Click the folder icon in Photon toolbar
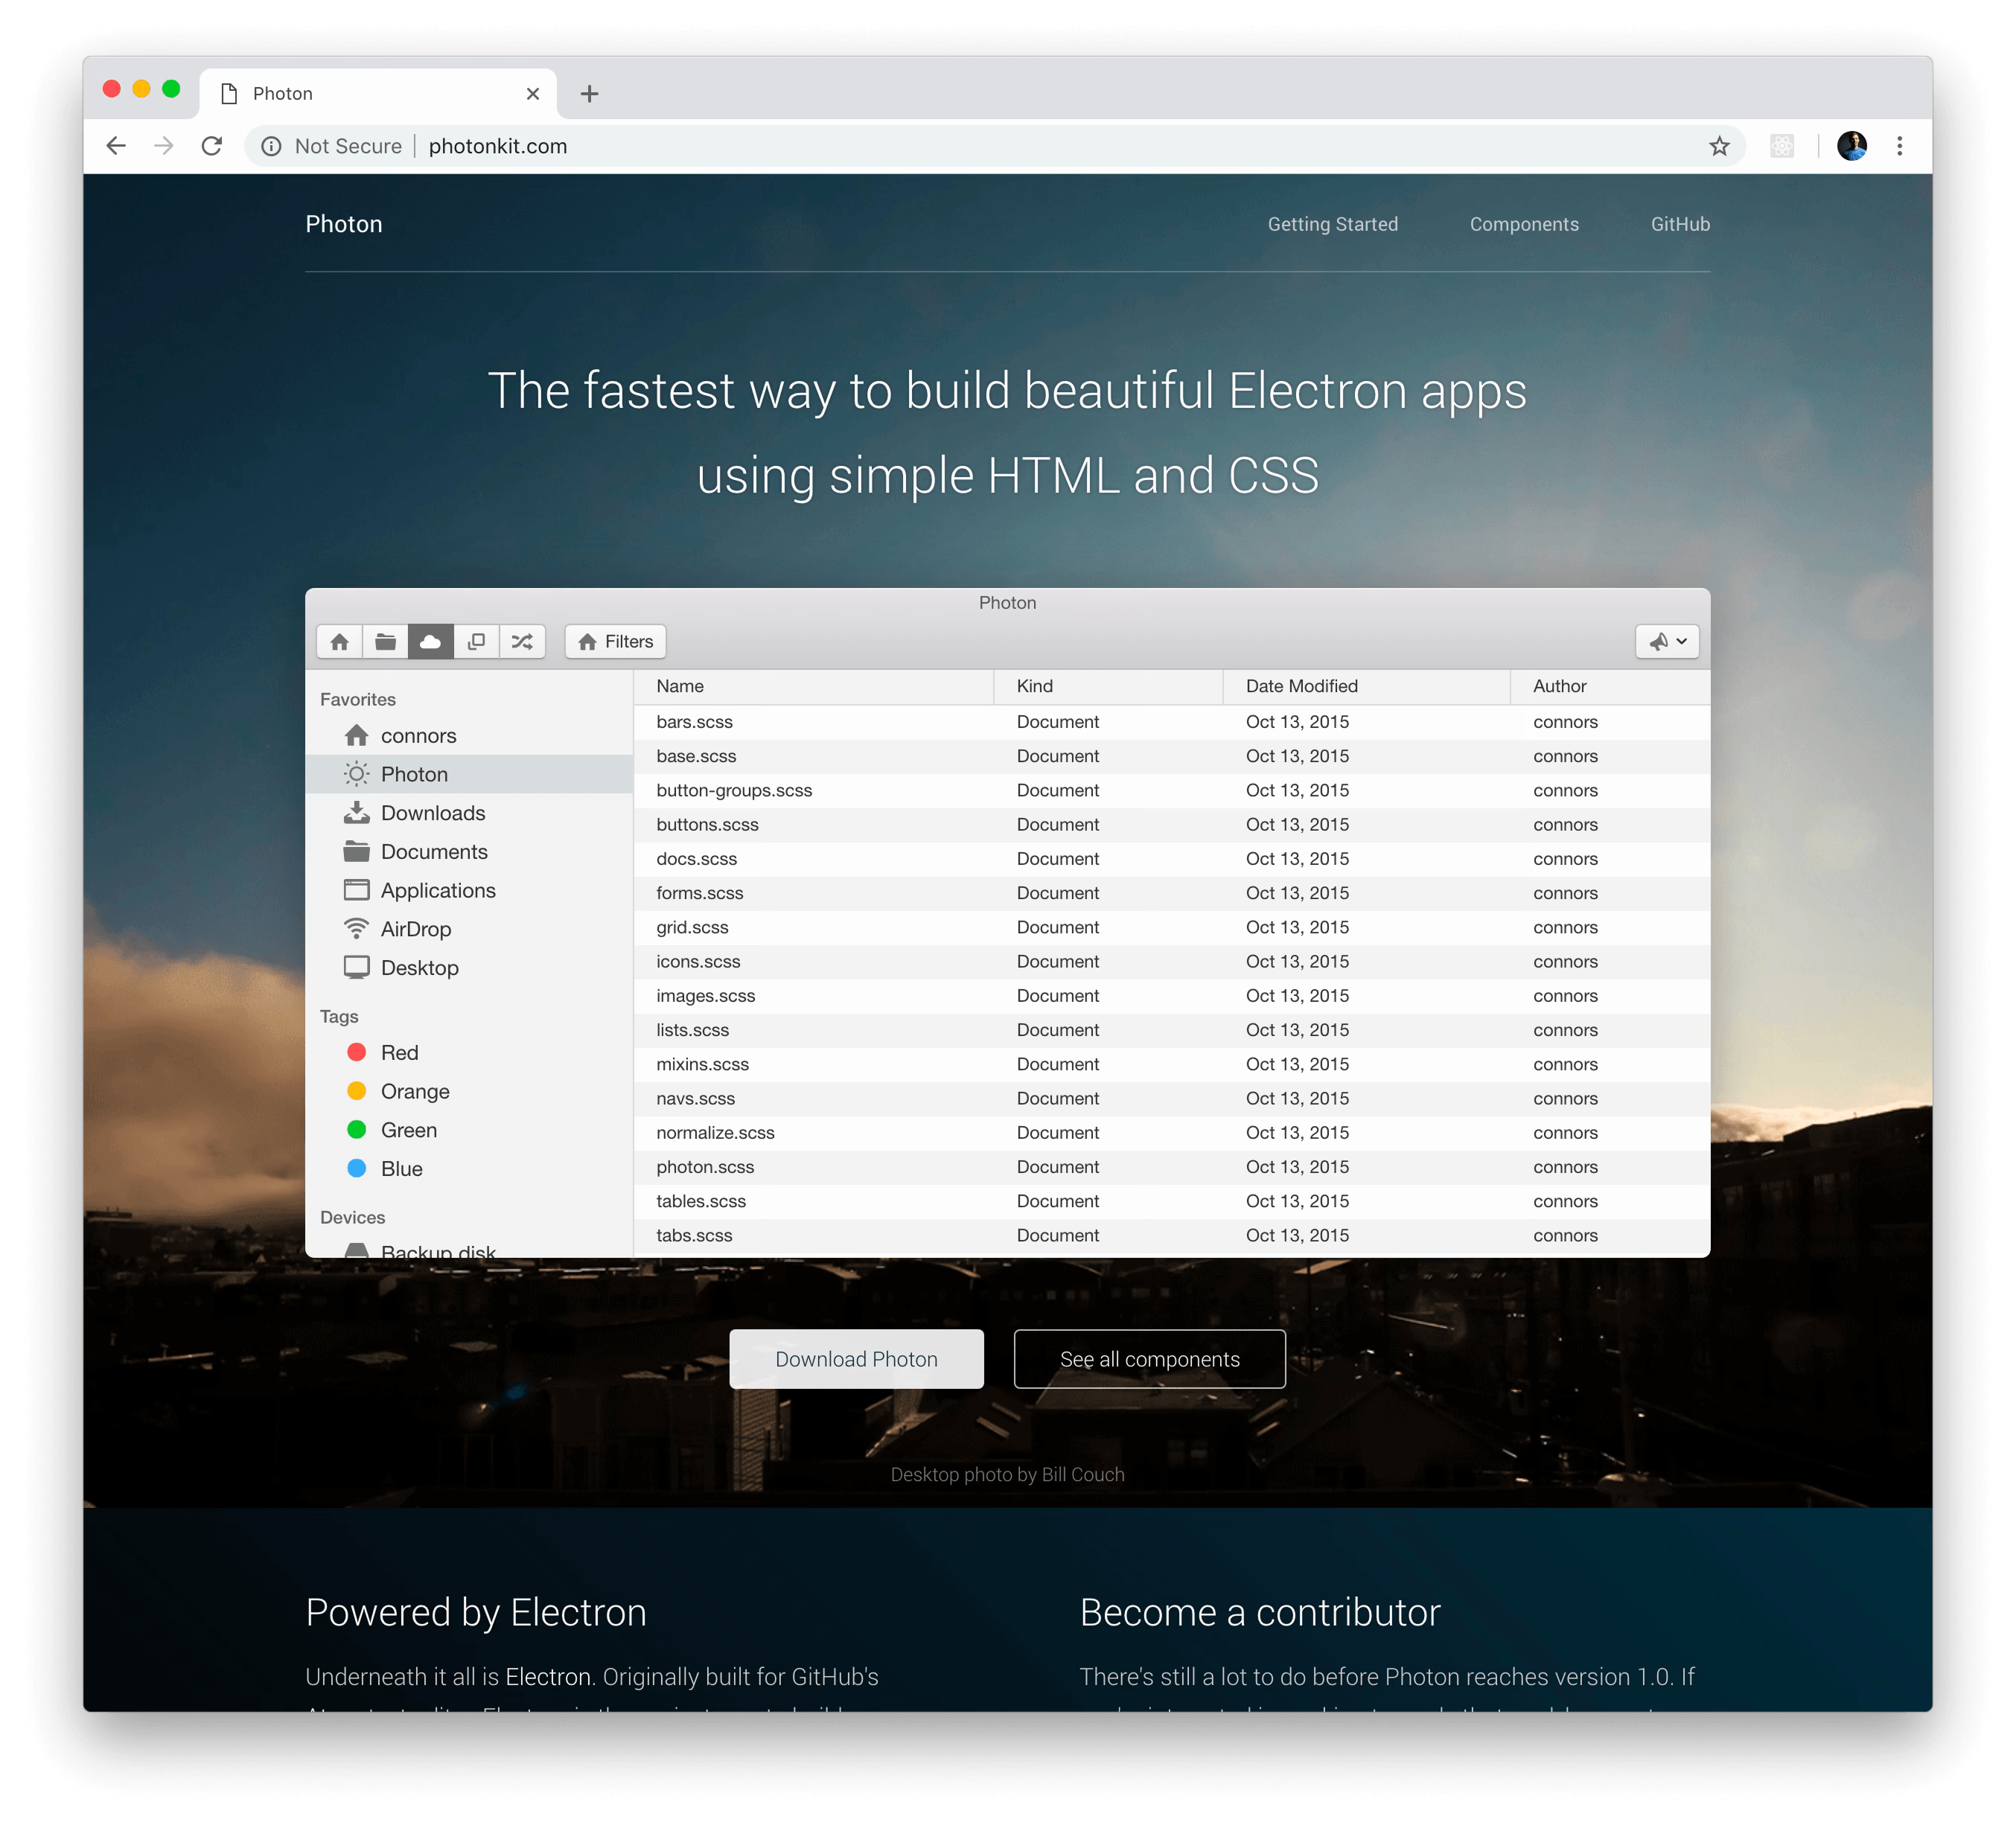2016x1822 pixels. (385, 641)
